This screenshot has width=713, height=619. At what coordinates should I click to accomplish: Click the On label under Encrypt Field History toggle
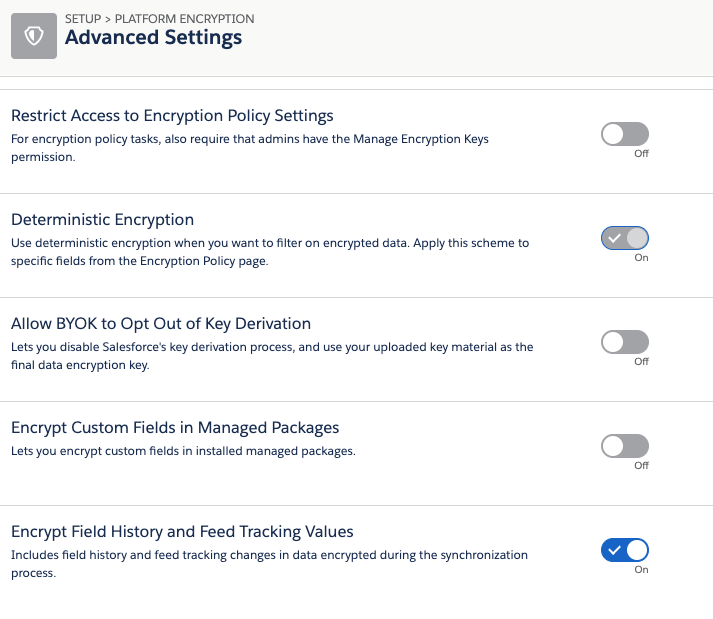click(x=642, y=570)
